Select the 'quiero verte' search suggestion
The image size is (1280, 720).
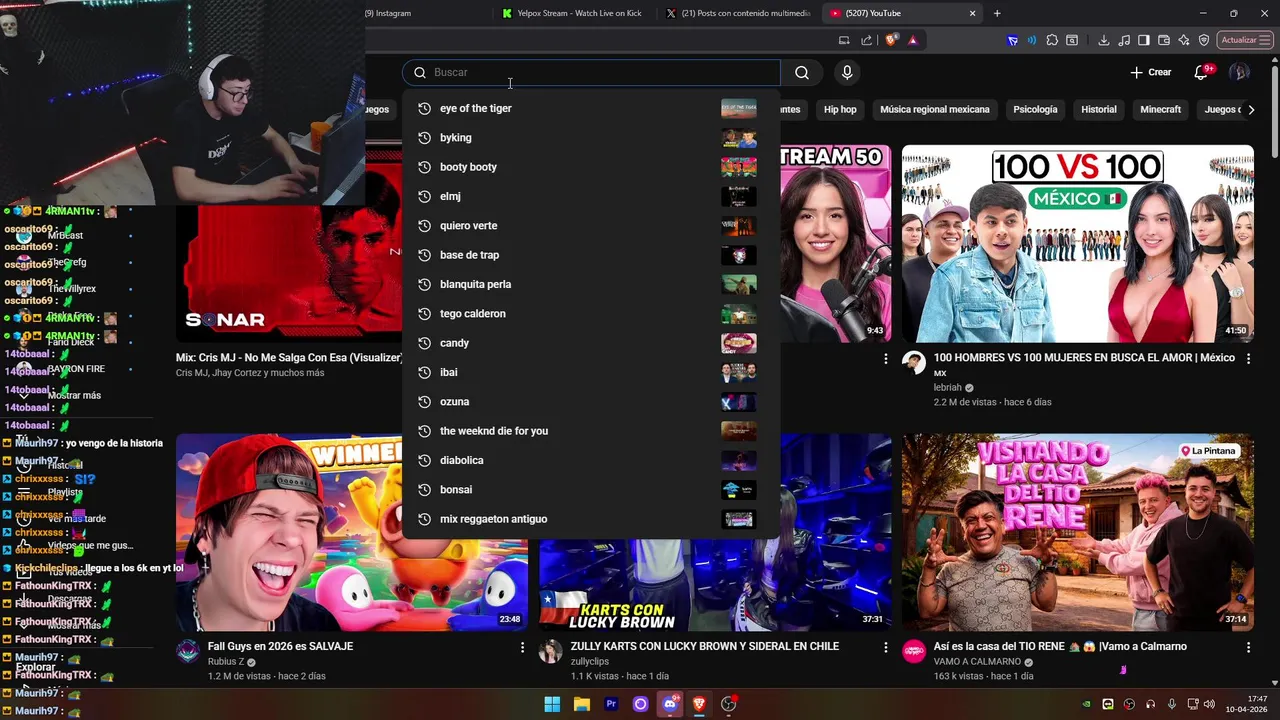591,226
